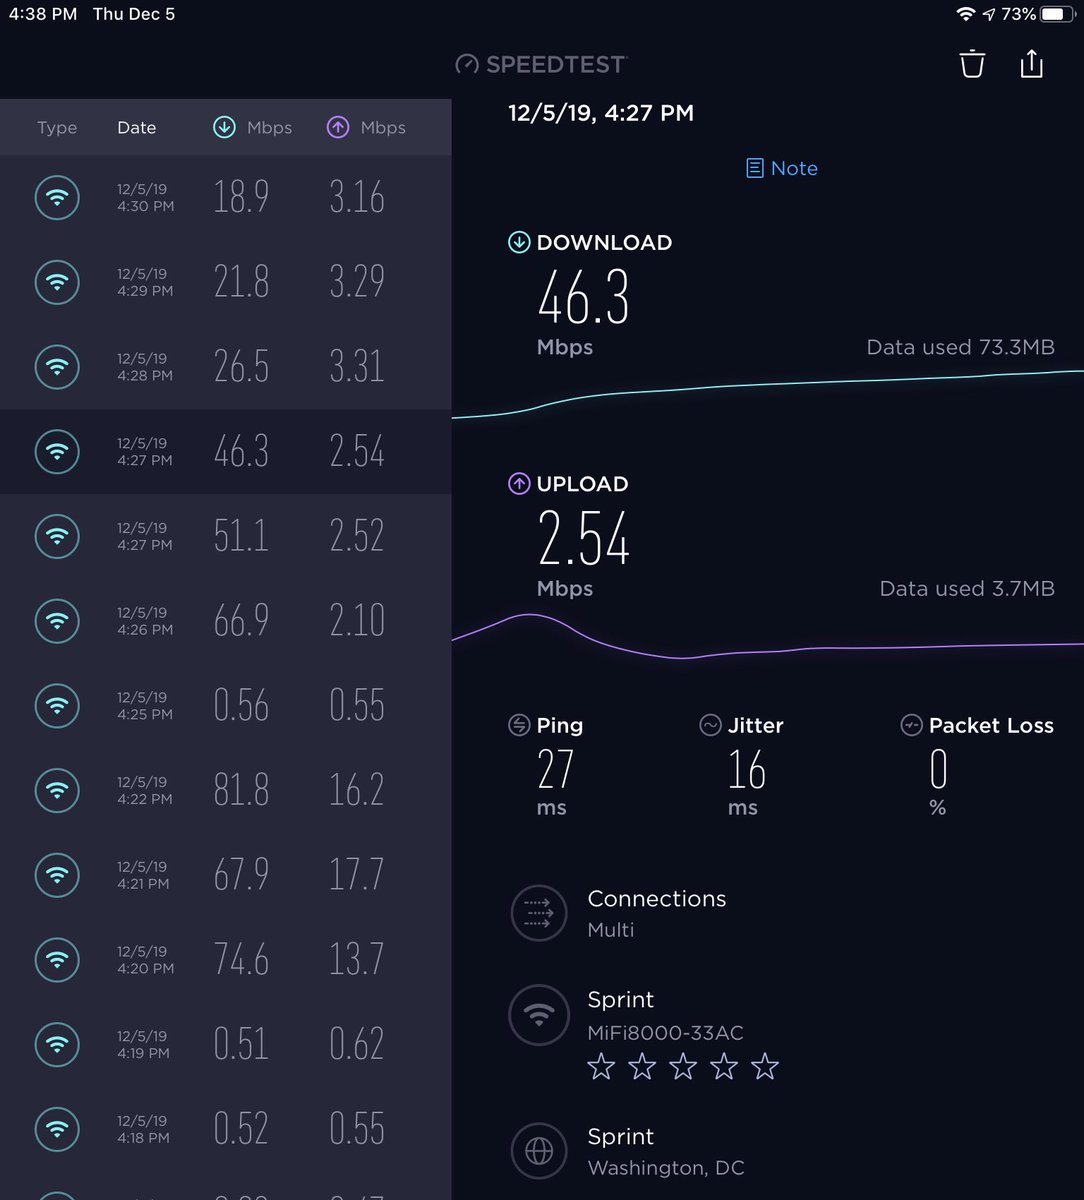Open the 4:30 PM test result entry
Viewport: 1084px width, 1200px height.
(225, 197)
